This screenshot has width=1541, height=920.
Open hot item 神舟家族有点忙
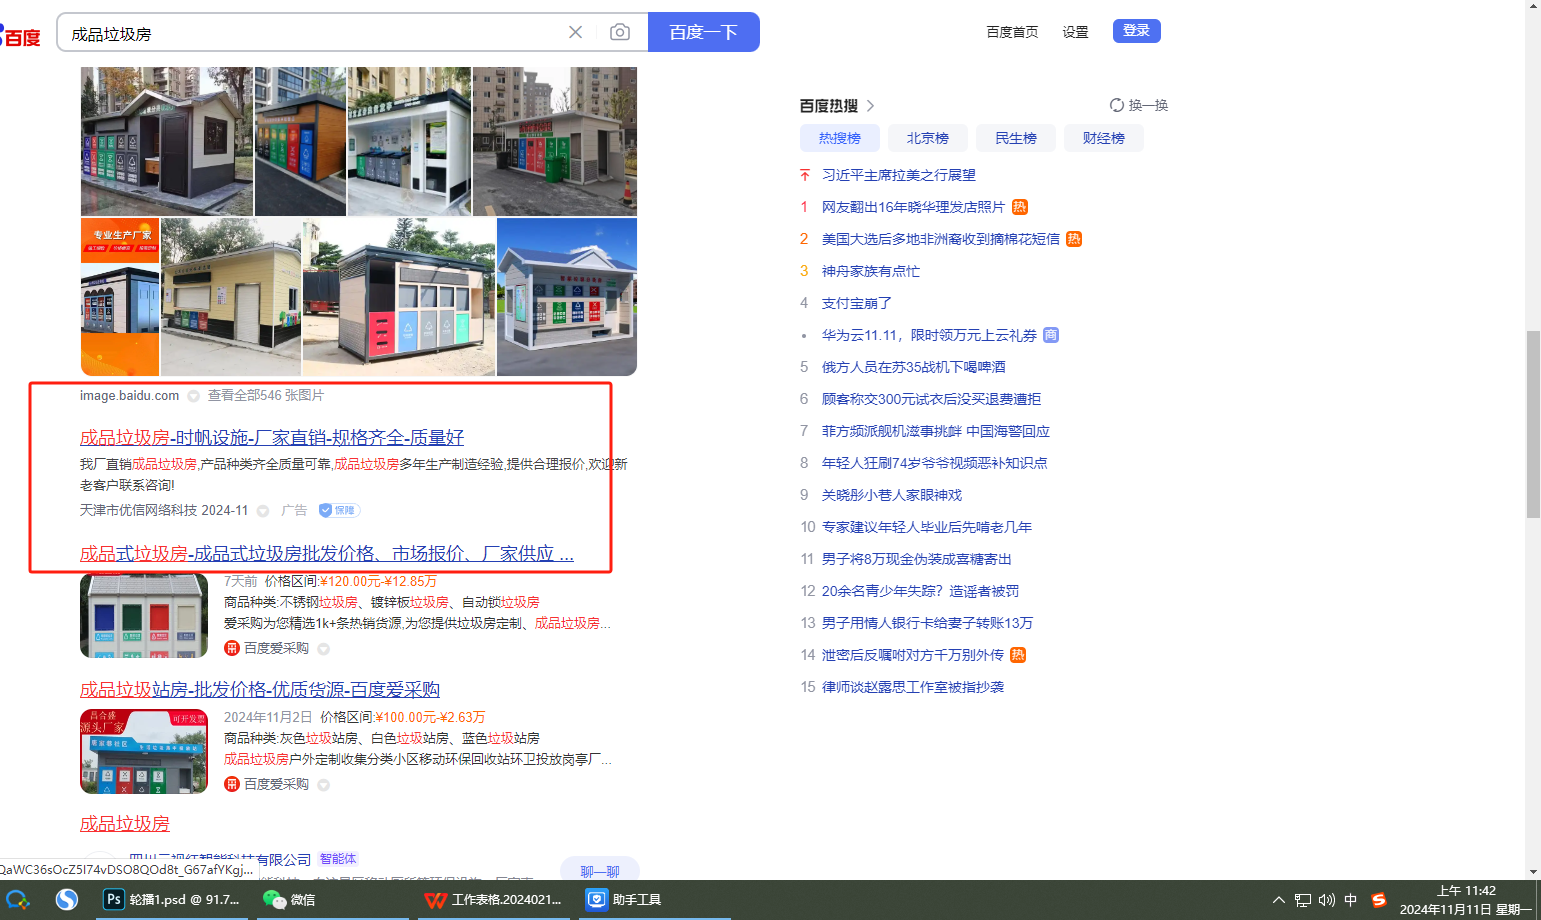click(870, 271)
